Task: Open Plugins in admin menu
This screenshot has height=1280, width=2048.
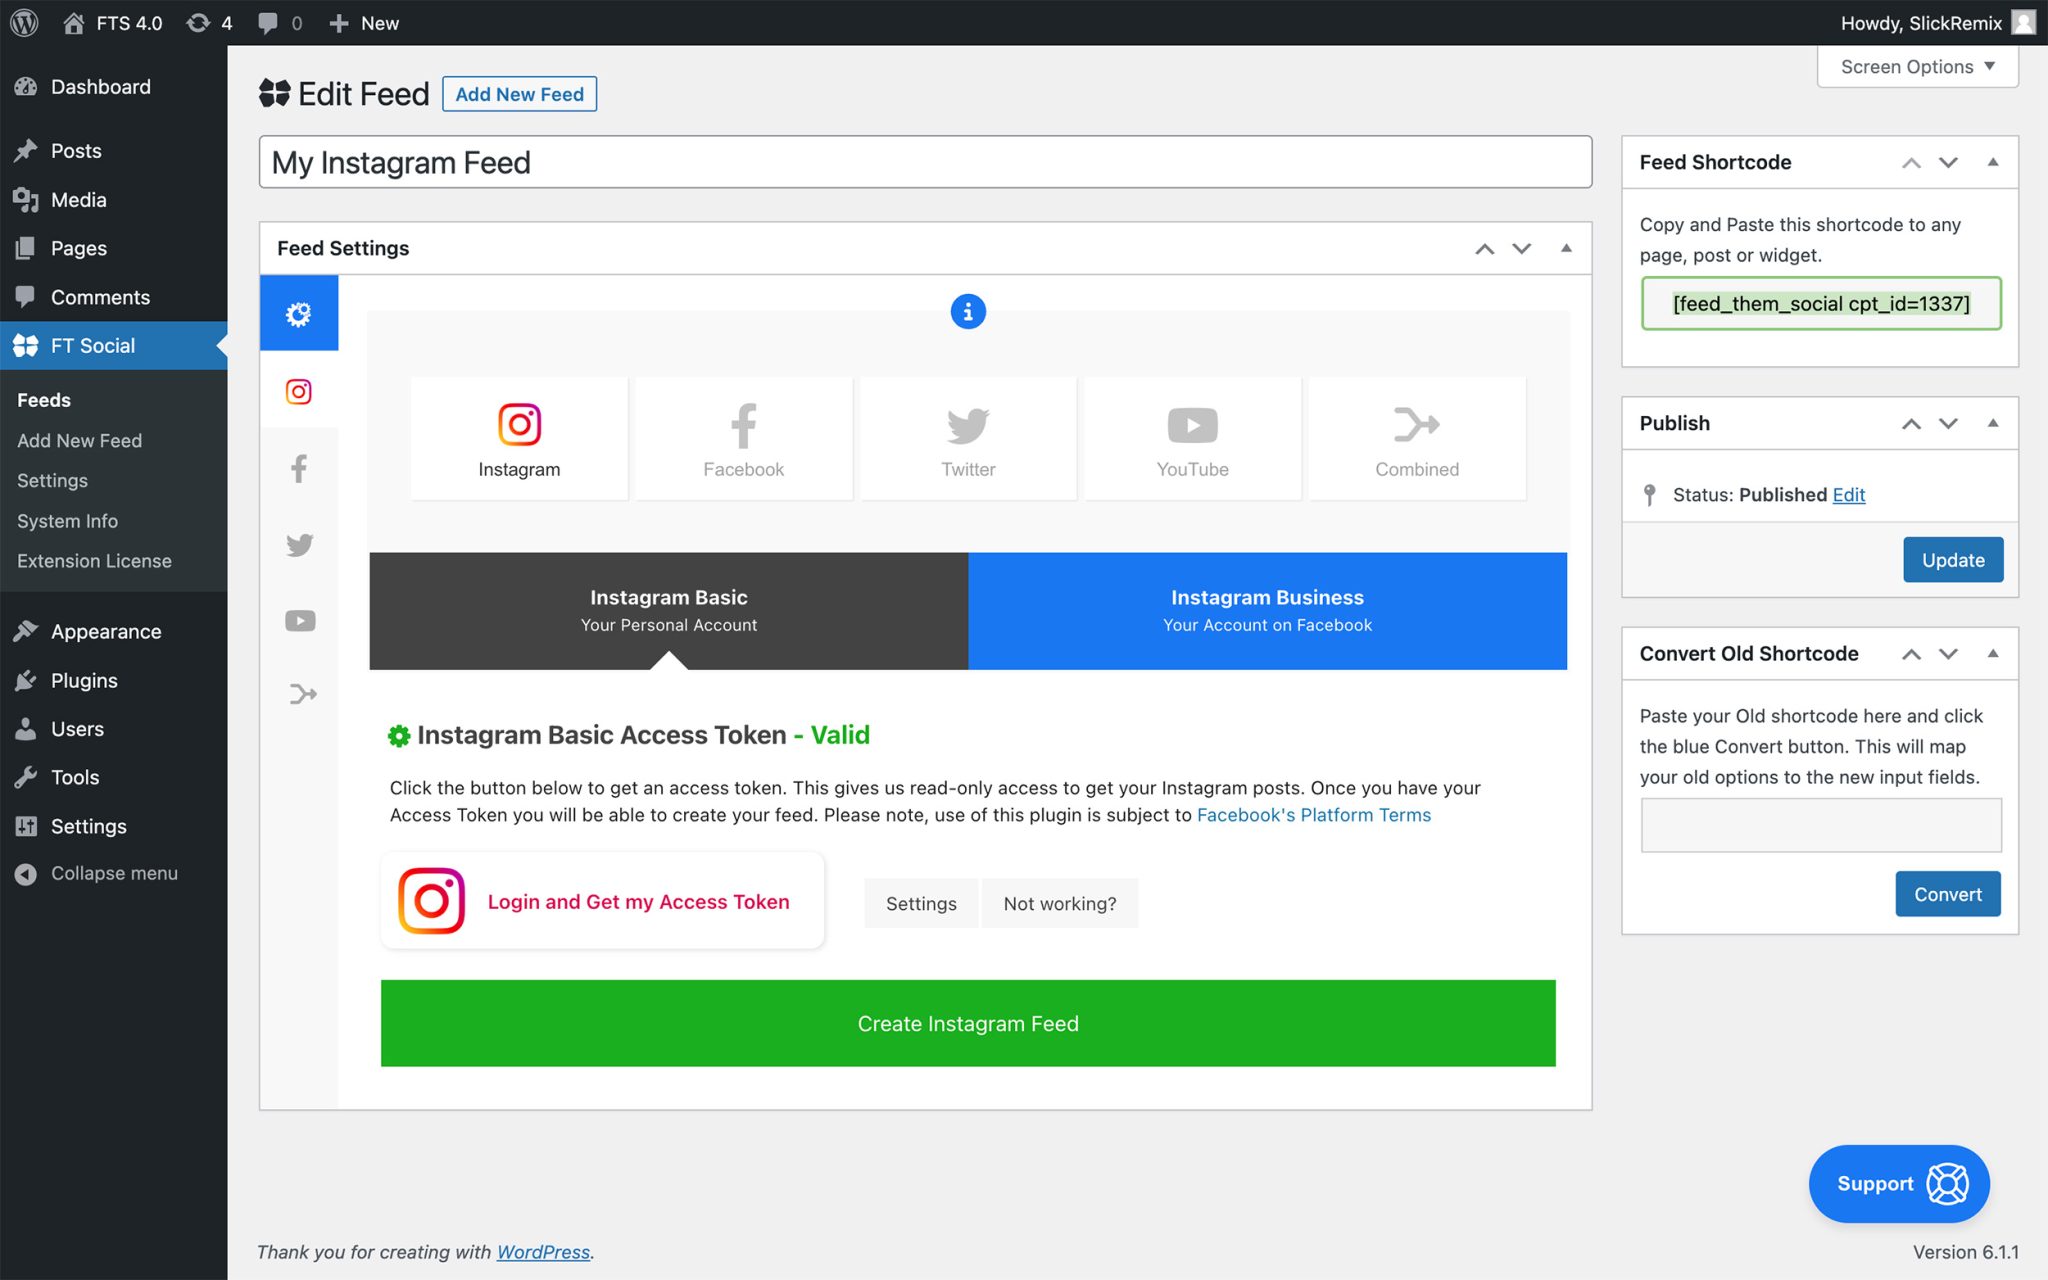Action: [x=114, y=681]
